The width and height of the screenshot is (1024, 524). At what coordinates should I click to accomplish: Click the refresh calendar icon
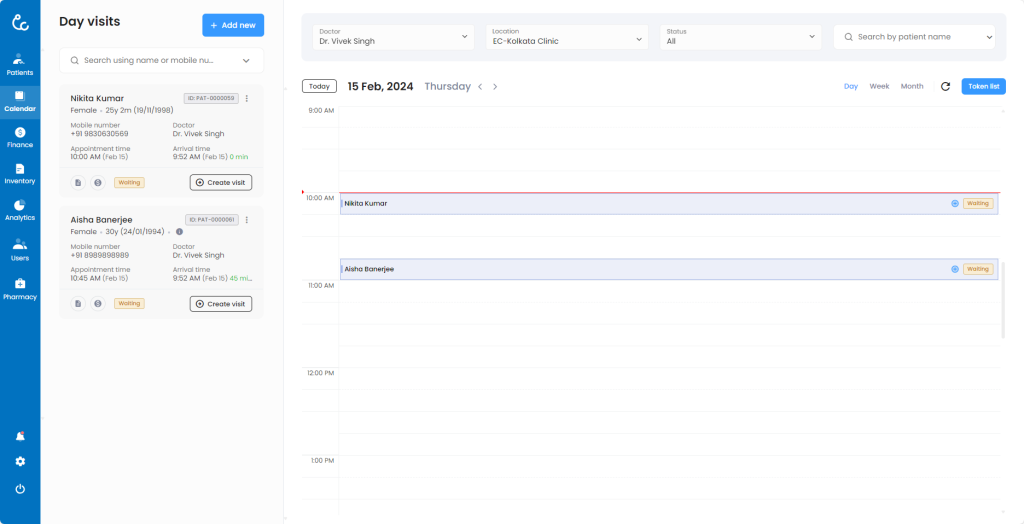coord(945,87)
